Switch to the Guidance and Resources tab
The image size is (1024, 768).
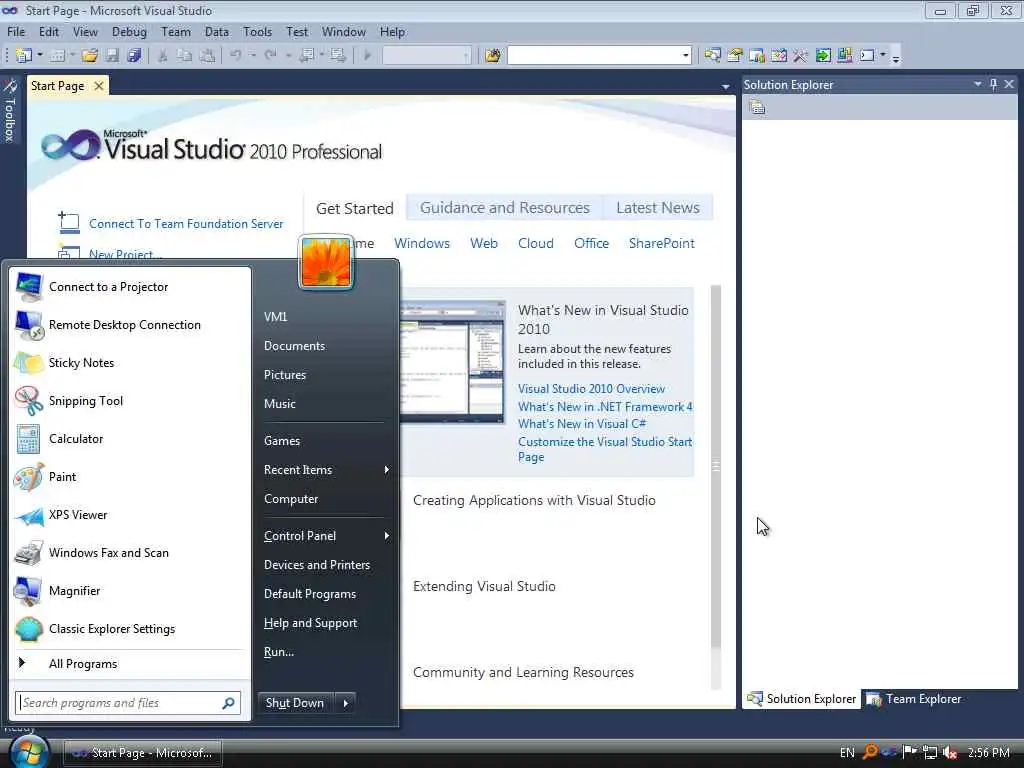(x=504, y=208)
